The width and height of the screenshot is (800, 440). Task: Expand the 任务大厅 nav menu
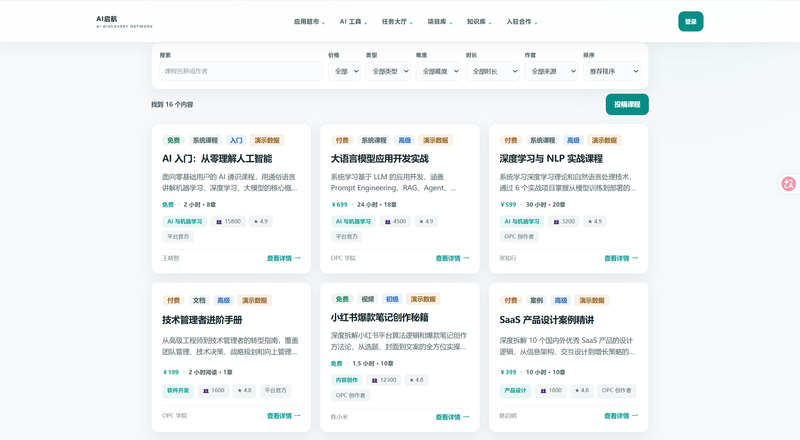click(x=397, y=21)
